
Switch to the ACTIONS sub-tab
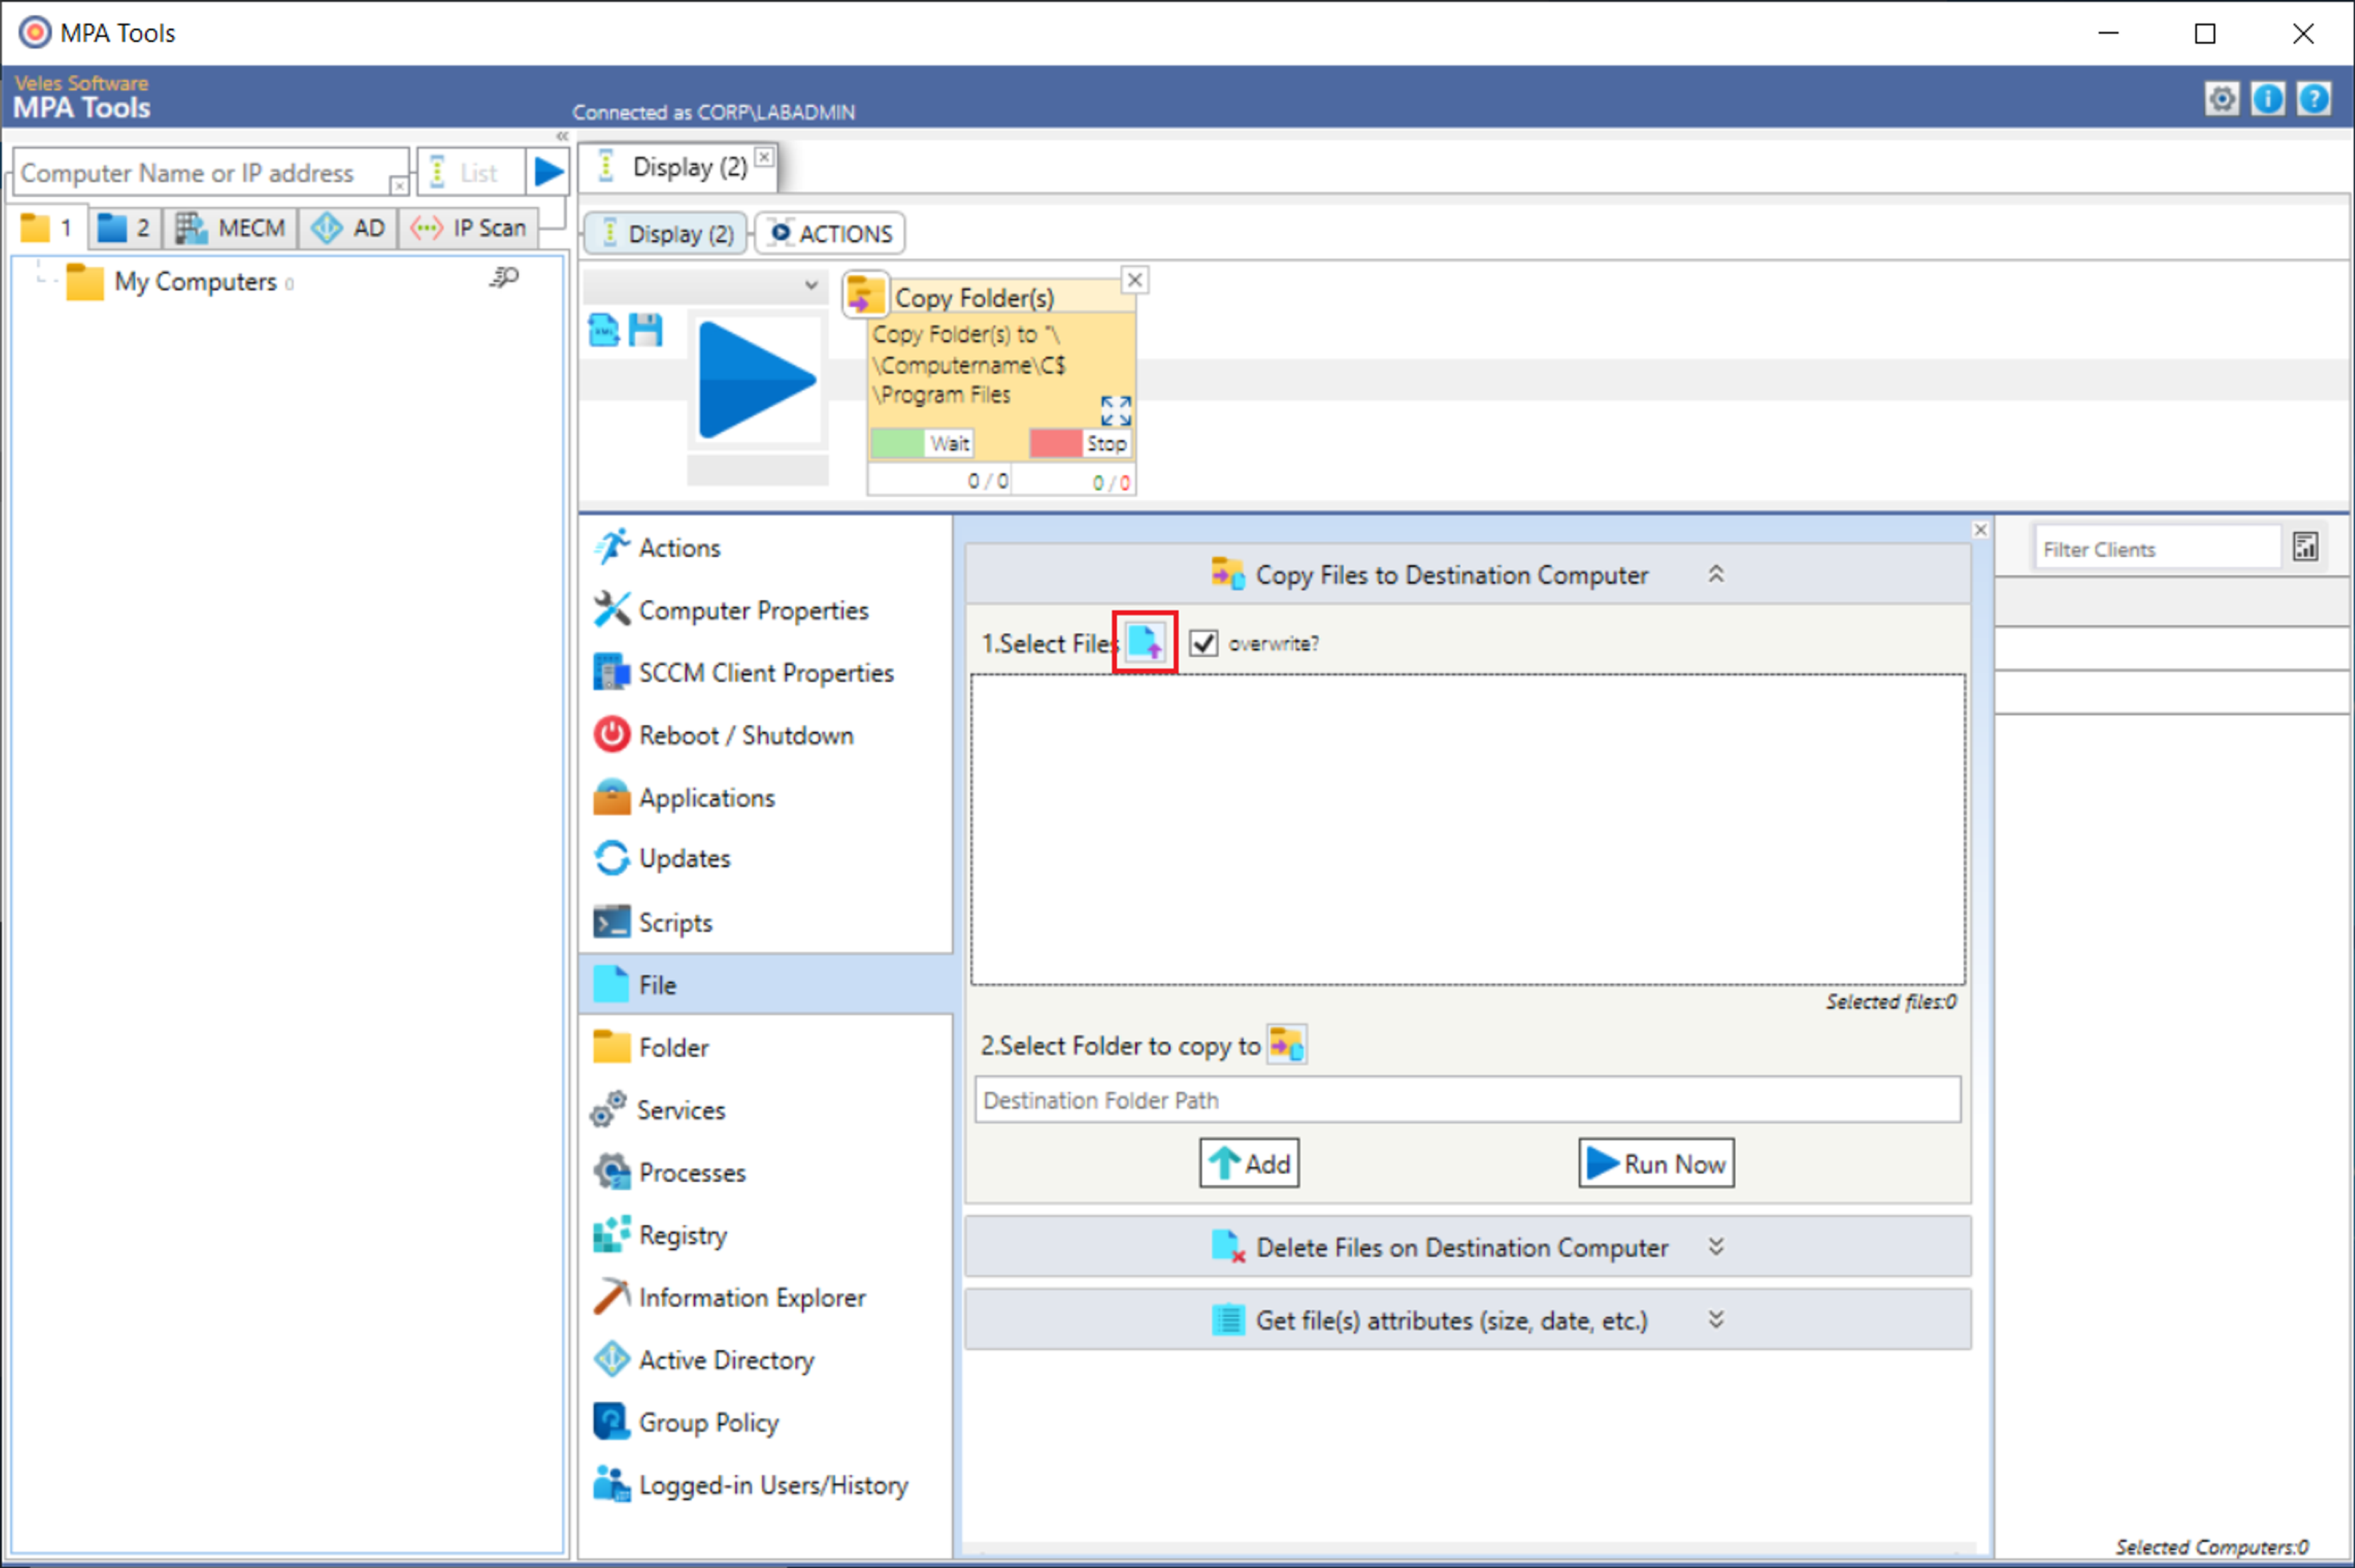click(x=830, y=233)
